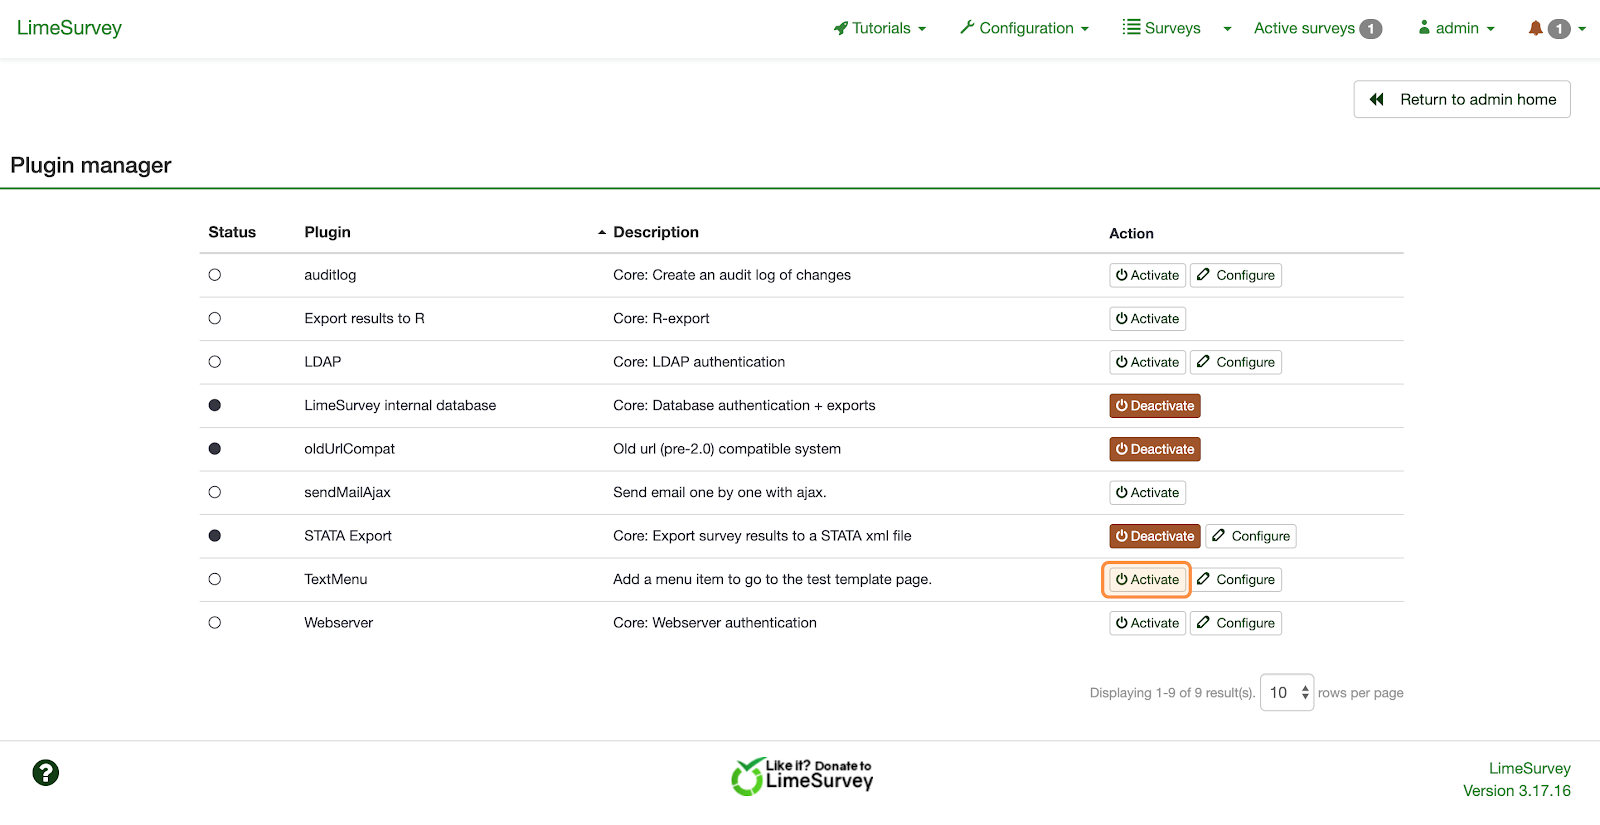Deactivate the oldUrlCompat plugin
Viewport: 1600px width, 825px height.
[1155, 449]
